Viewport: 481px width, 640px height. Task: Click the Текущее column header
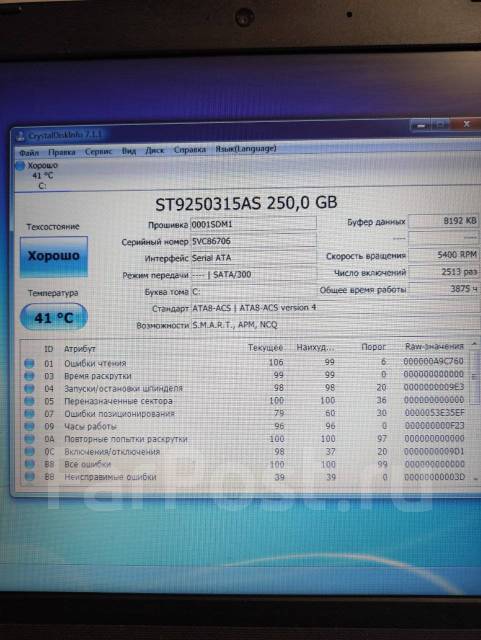[265, 348]
